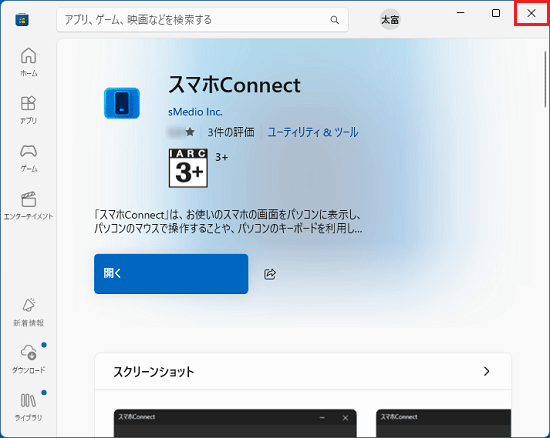Screen dimensions: 550x438
Task: Focus the app search input field
Action: pyautogui.click(x=202, y=20)
